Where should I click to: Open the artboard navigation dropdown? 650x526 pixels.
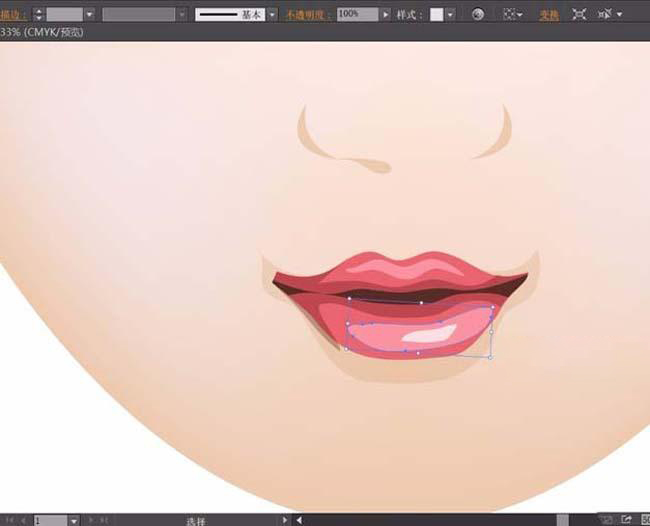[74, 520]
